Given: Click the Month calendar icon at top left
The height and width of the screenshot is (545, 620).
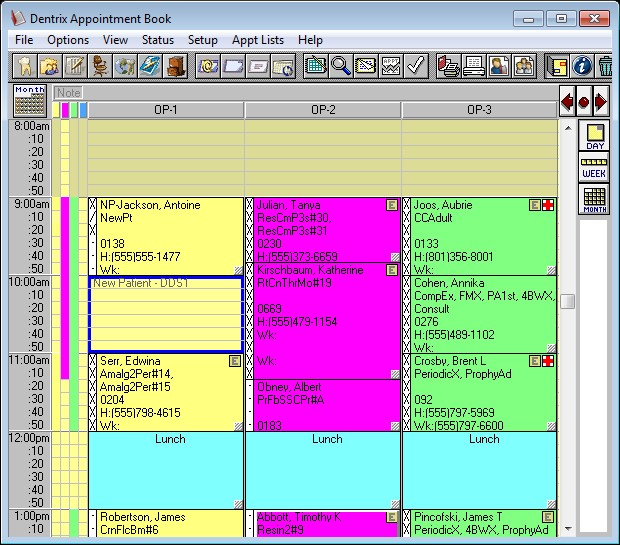Looking at the screenshot, I should click(x=30, y=101).
